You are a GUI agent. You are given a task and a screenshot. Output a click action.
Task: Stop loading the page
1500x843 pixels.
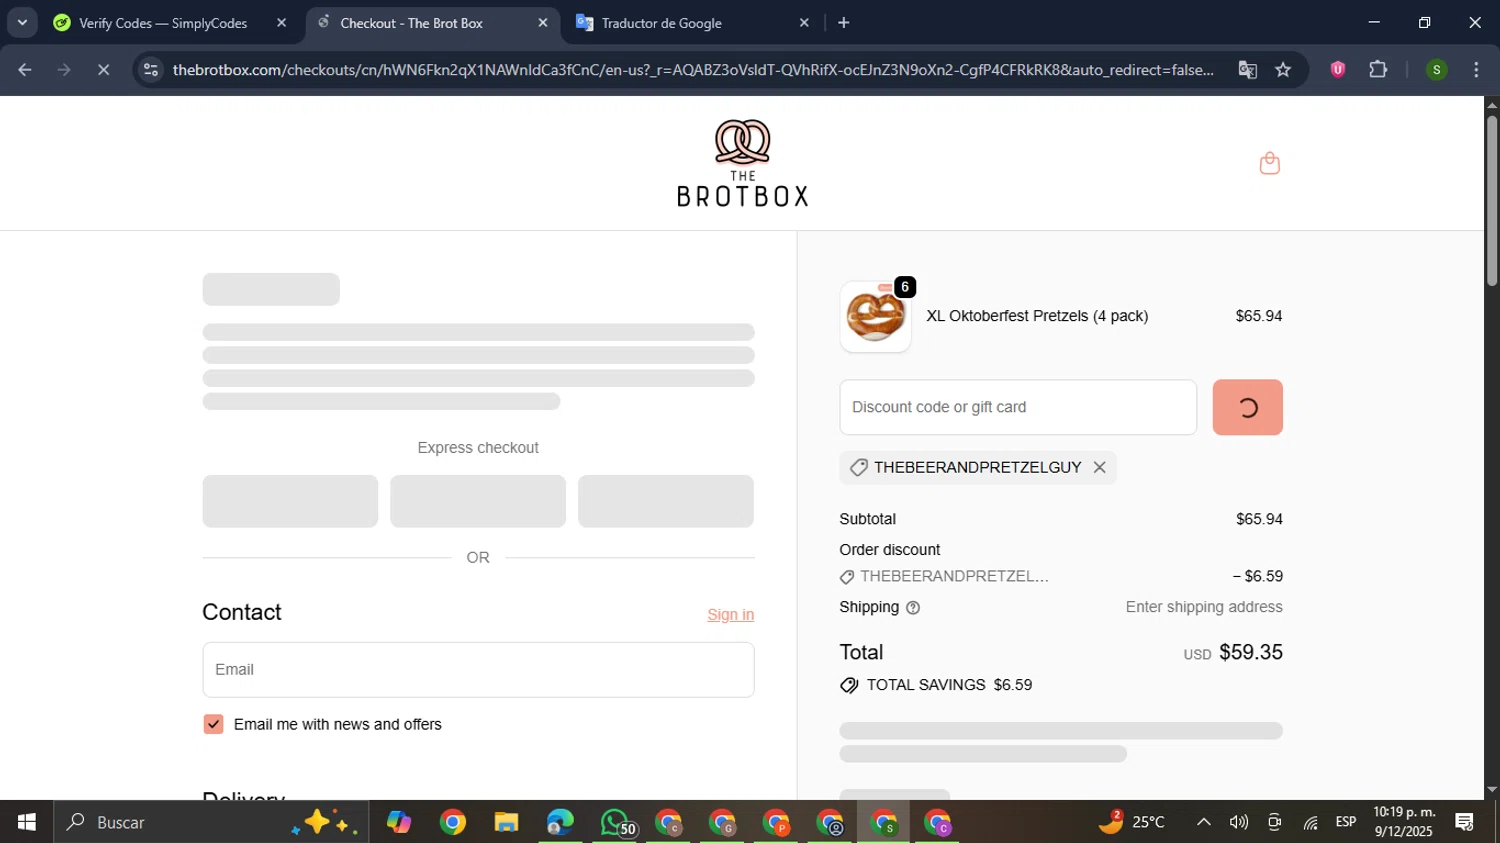tap(103, 70)
